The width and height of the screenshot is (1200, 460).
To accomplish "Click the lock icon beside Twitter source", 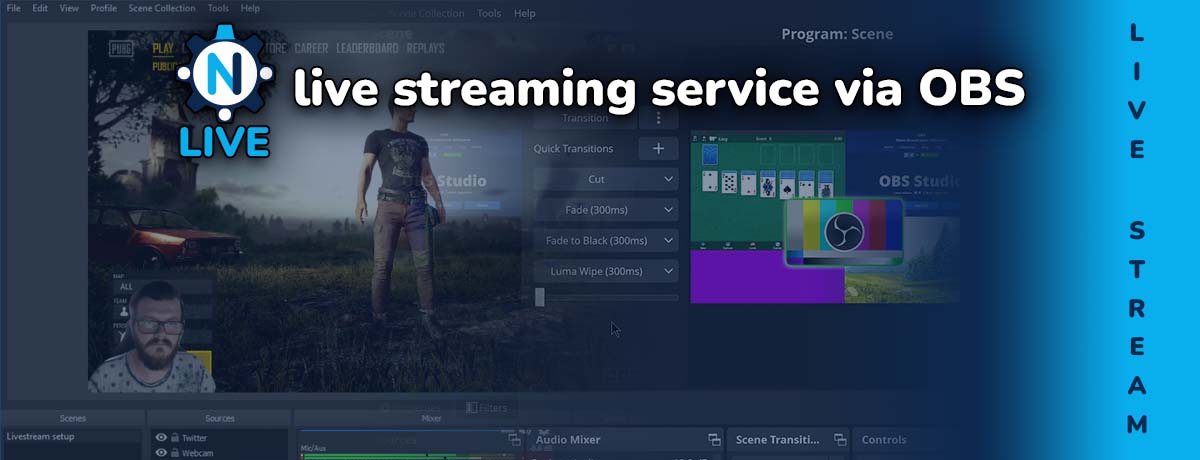I will 173,438.
